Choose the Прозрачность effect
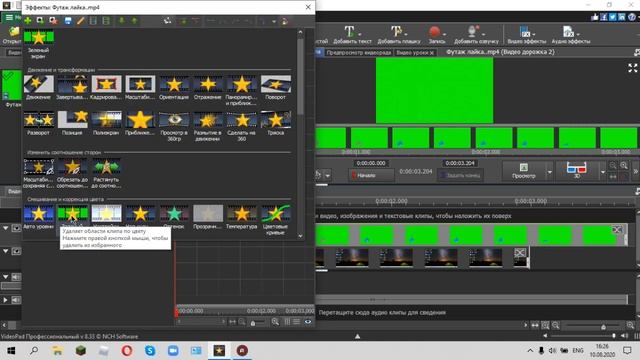The image size is (640, 360). (208, 217)
